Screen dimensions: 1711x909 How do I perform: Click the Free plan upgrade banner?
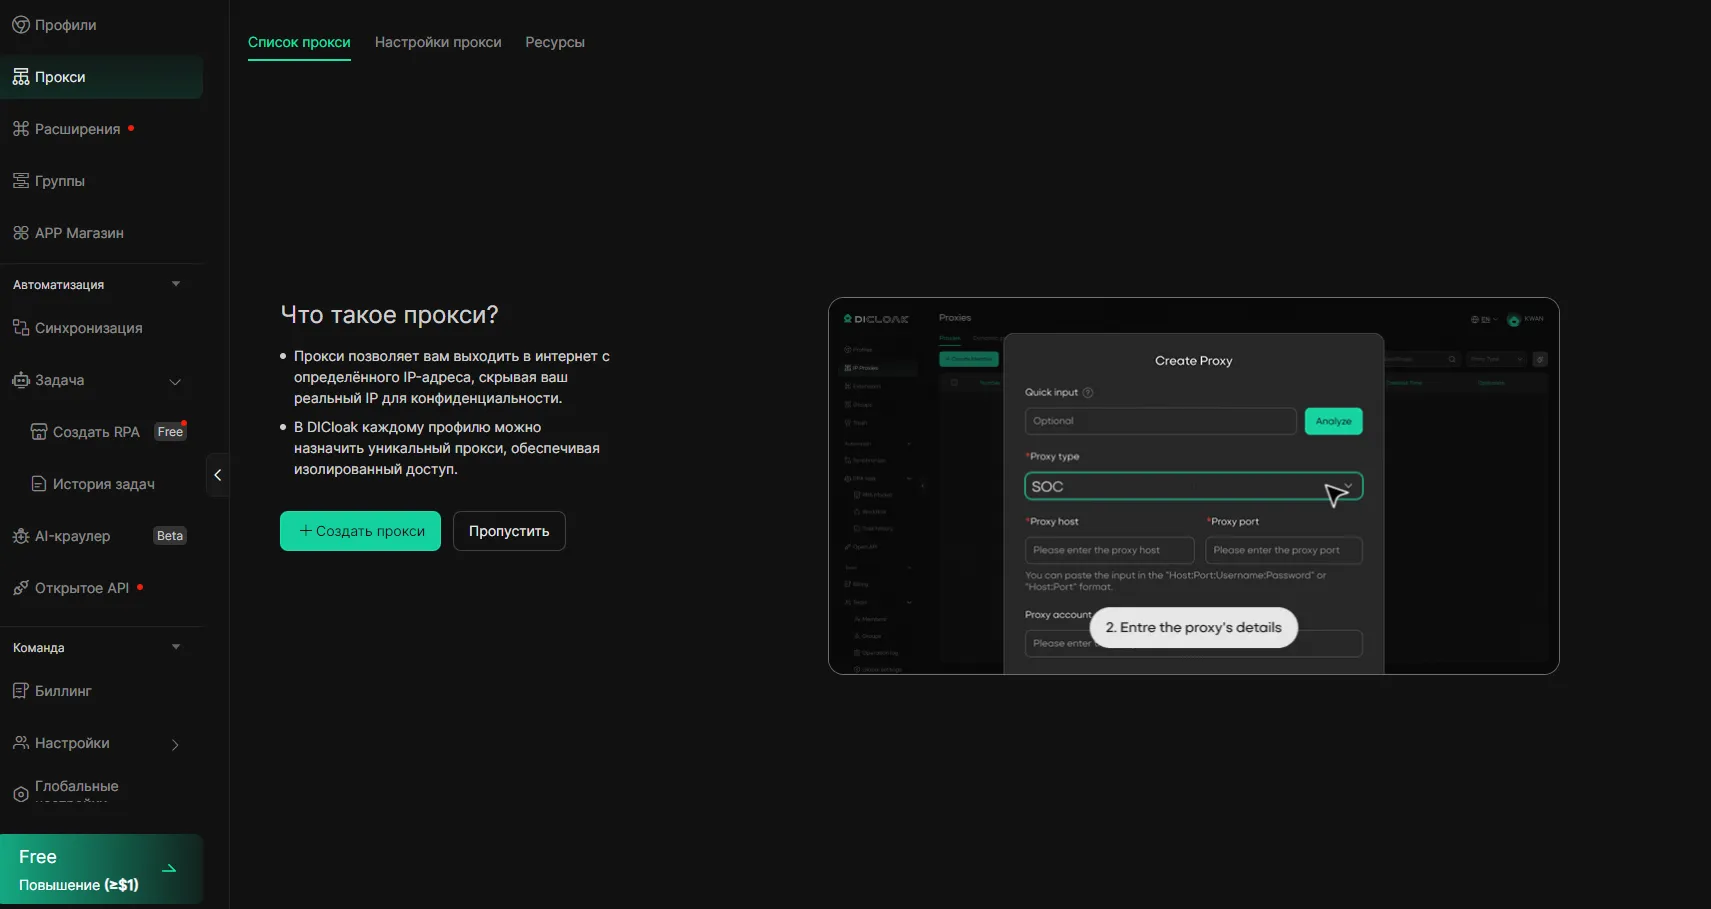click(101, 869)
